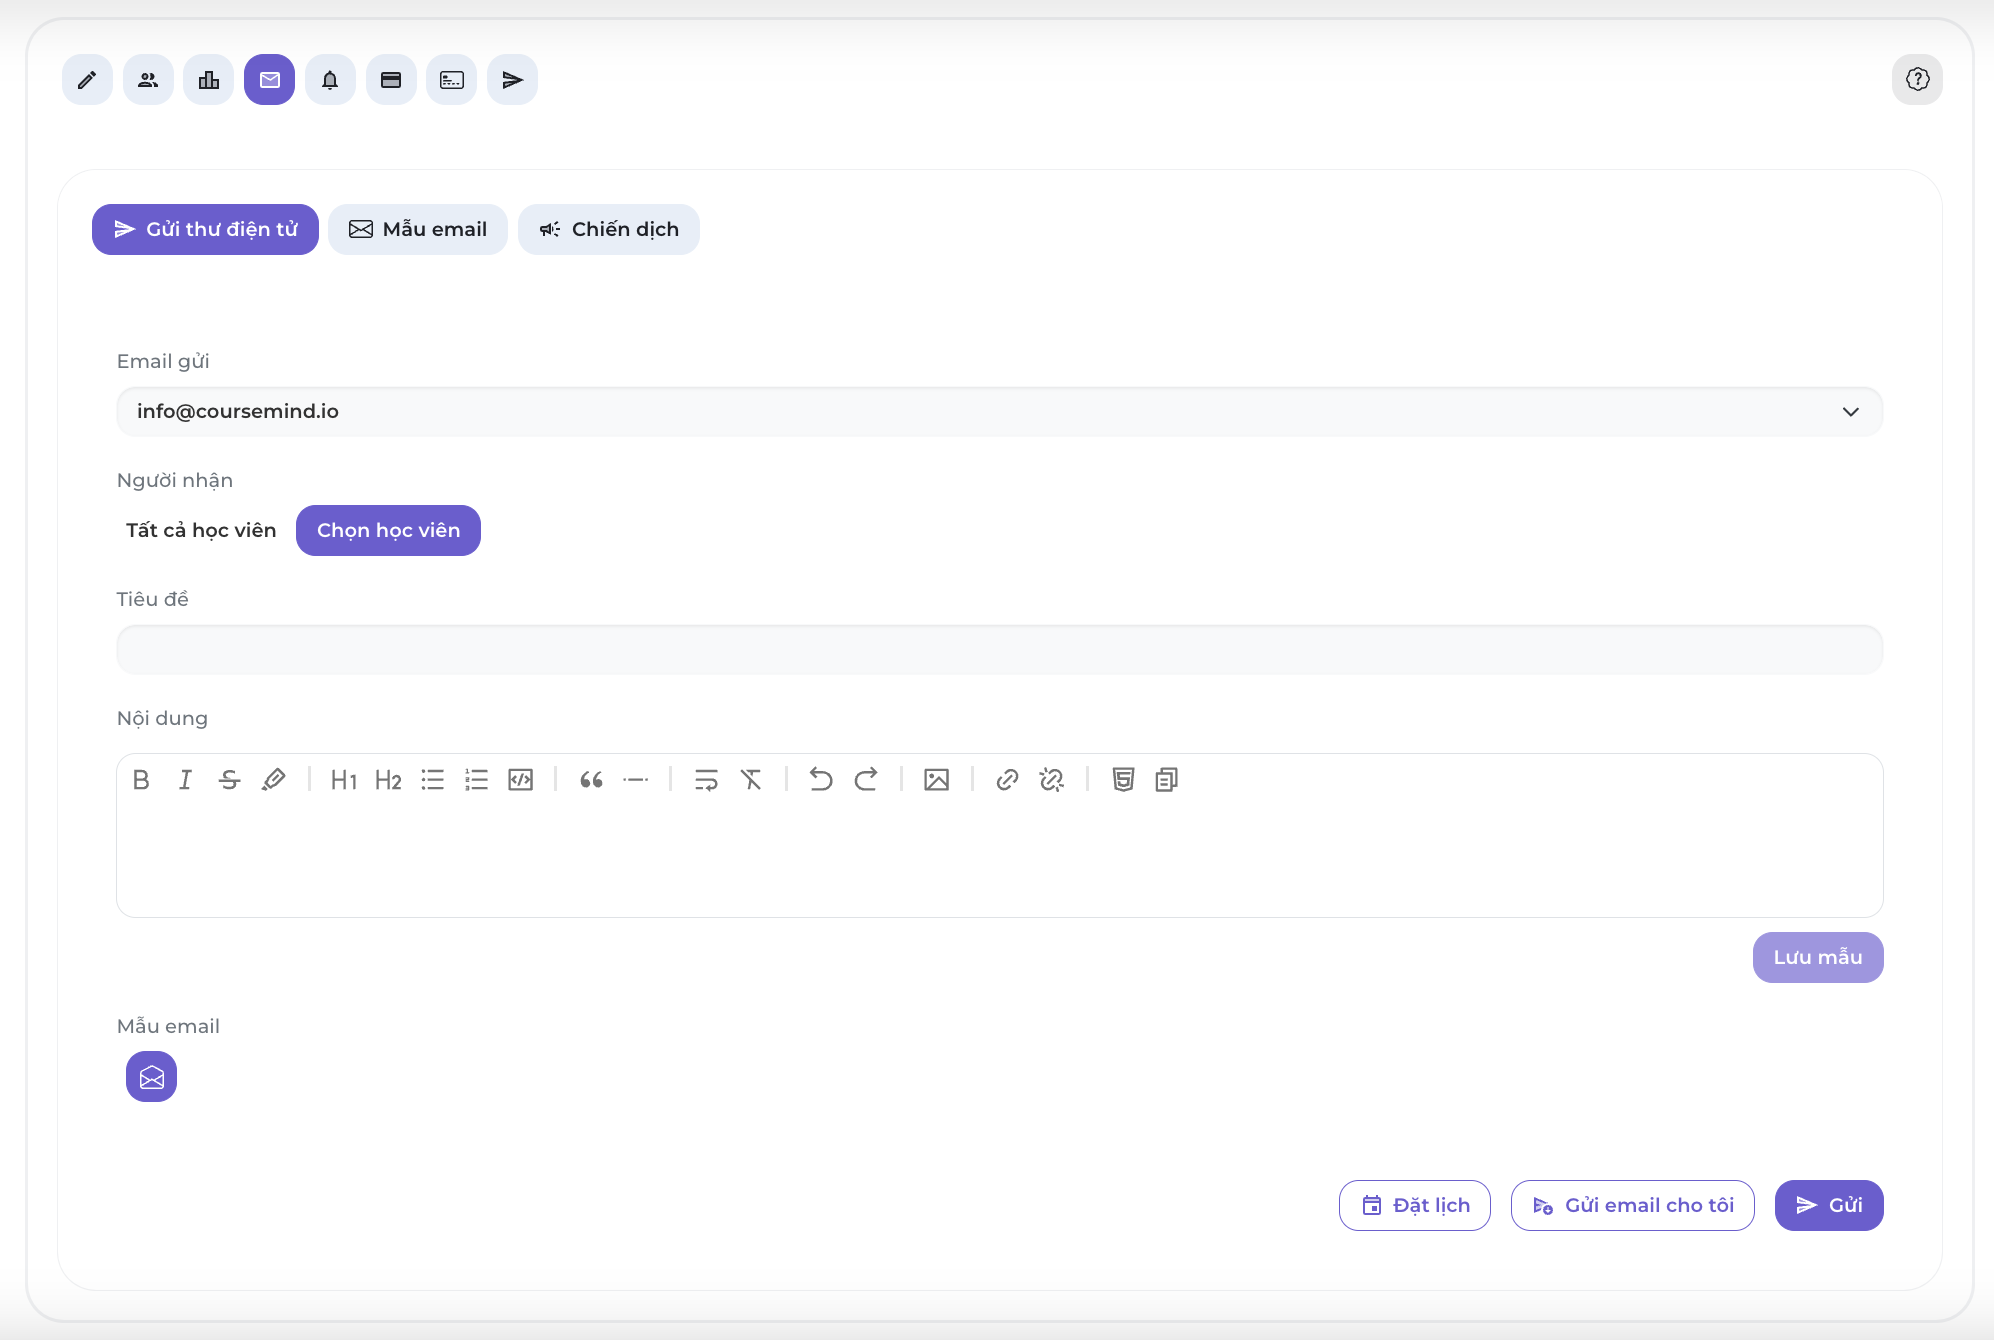
Task: Apply Heading 1 style
Action: pos(344,780)
